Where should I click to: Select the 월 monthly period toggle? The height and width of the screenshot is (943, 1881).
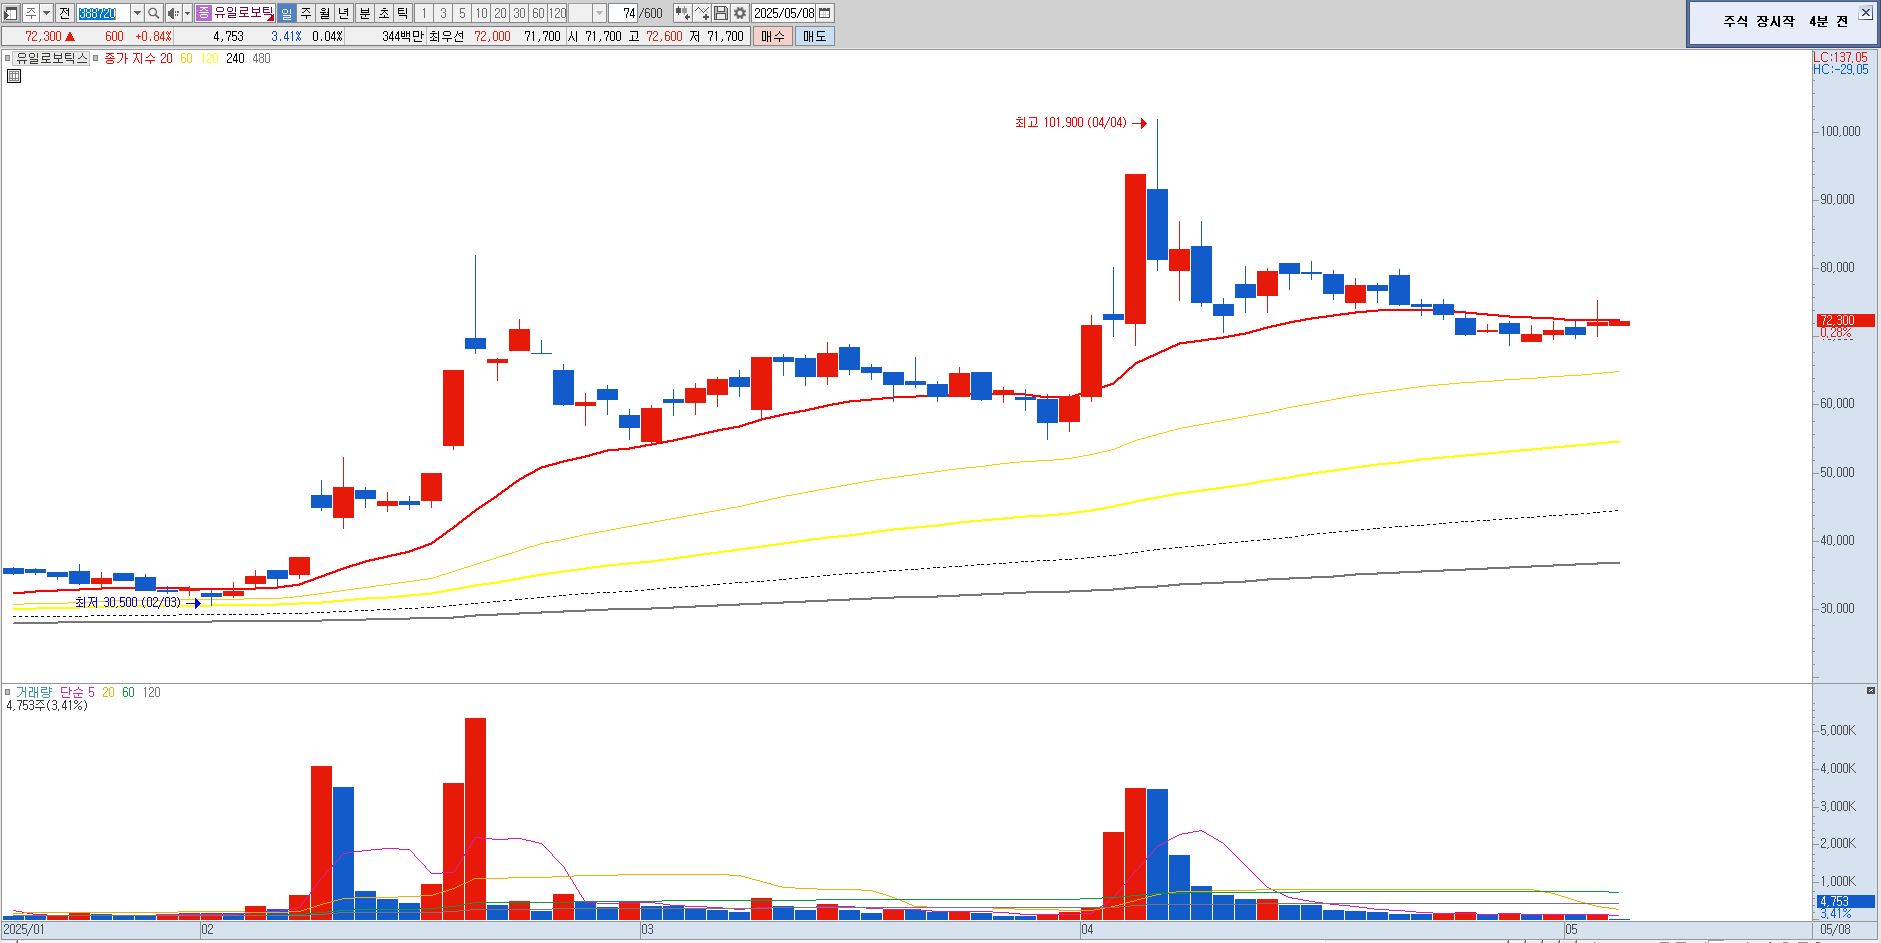click(x=325, y=13)
